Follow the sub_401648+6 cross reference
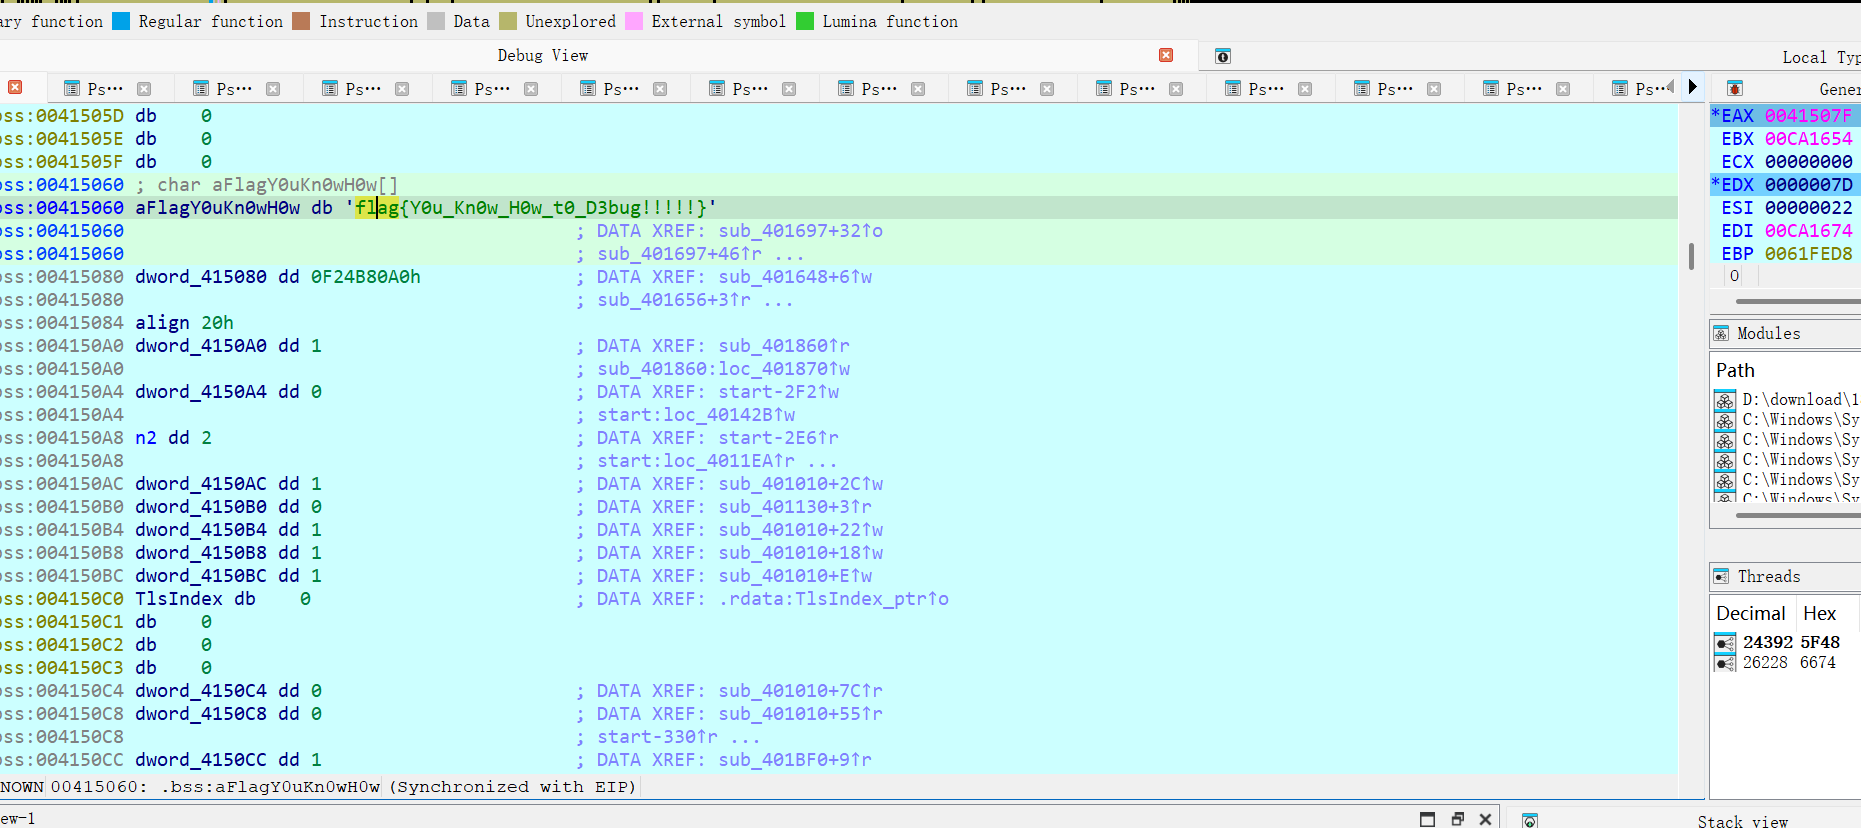The width and height of the screenshot is (1861, 828). click(795, 276)
